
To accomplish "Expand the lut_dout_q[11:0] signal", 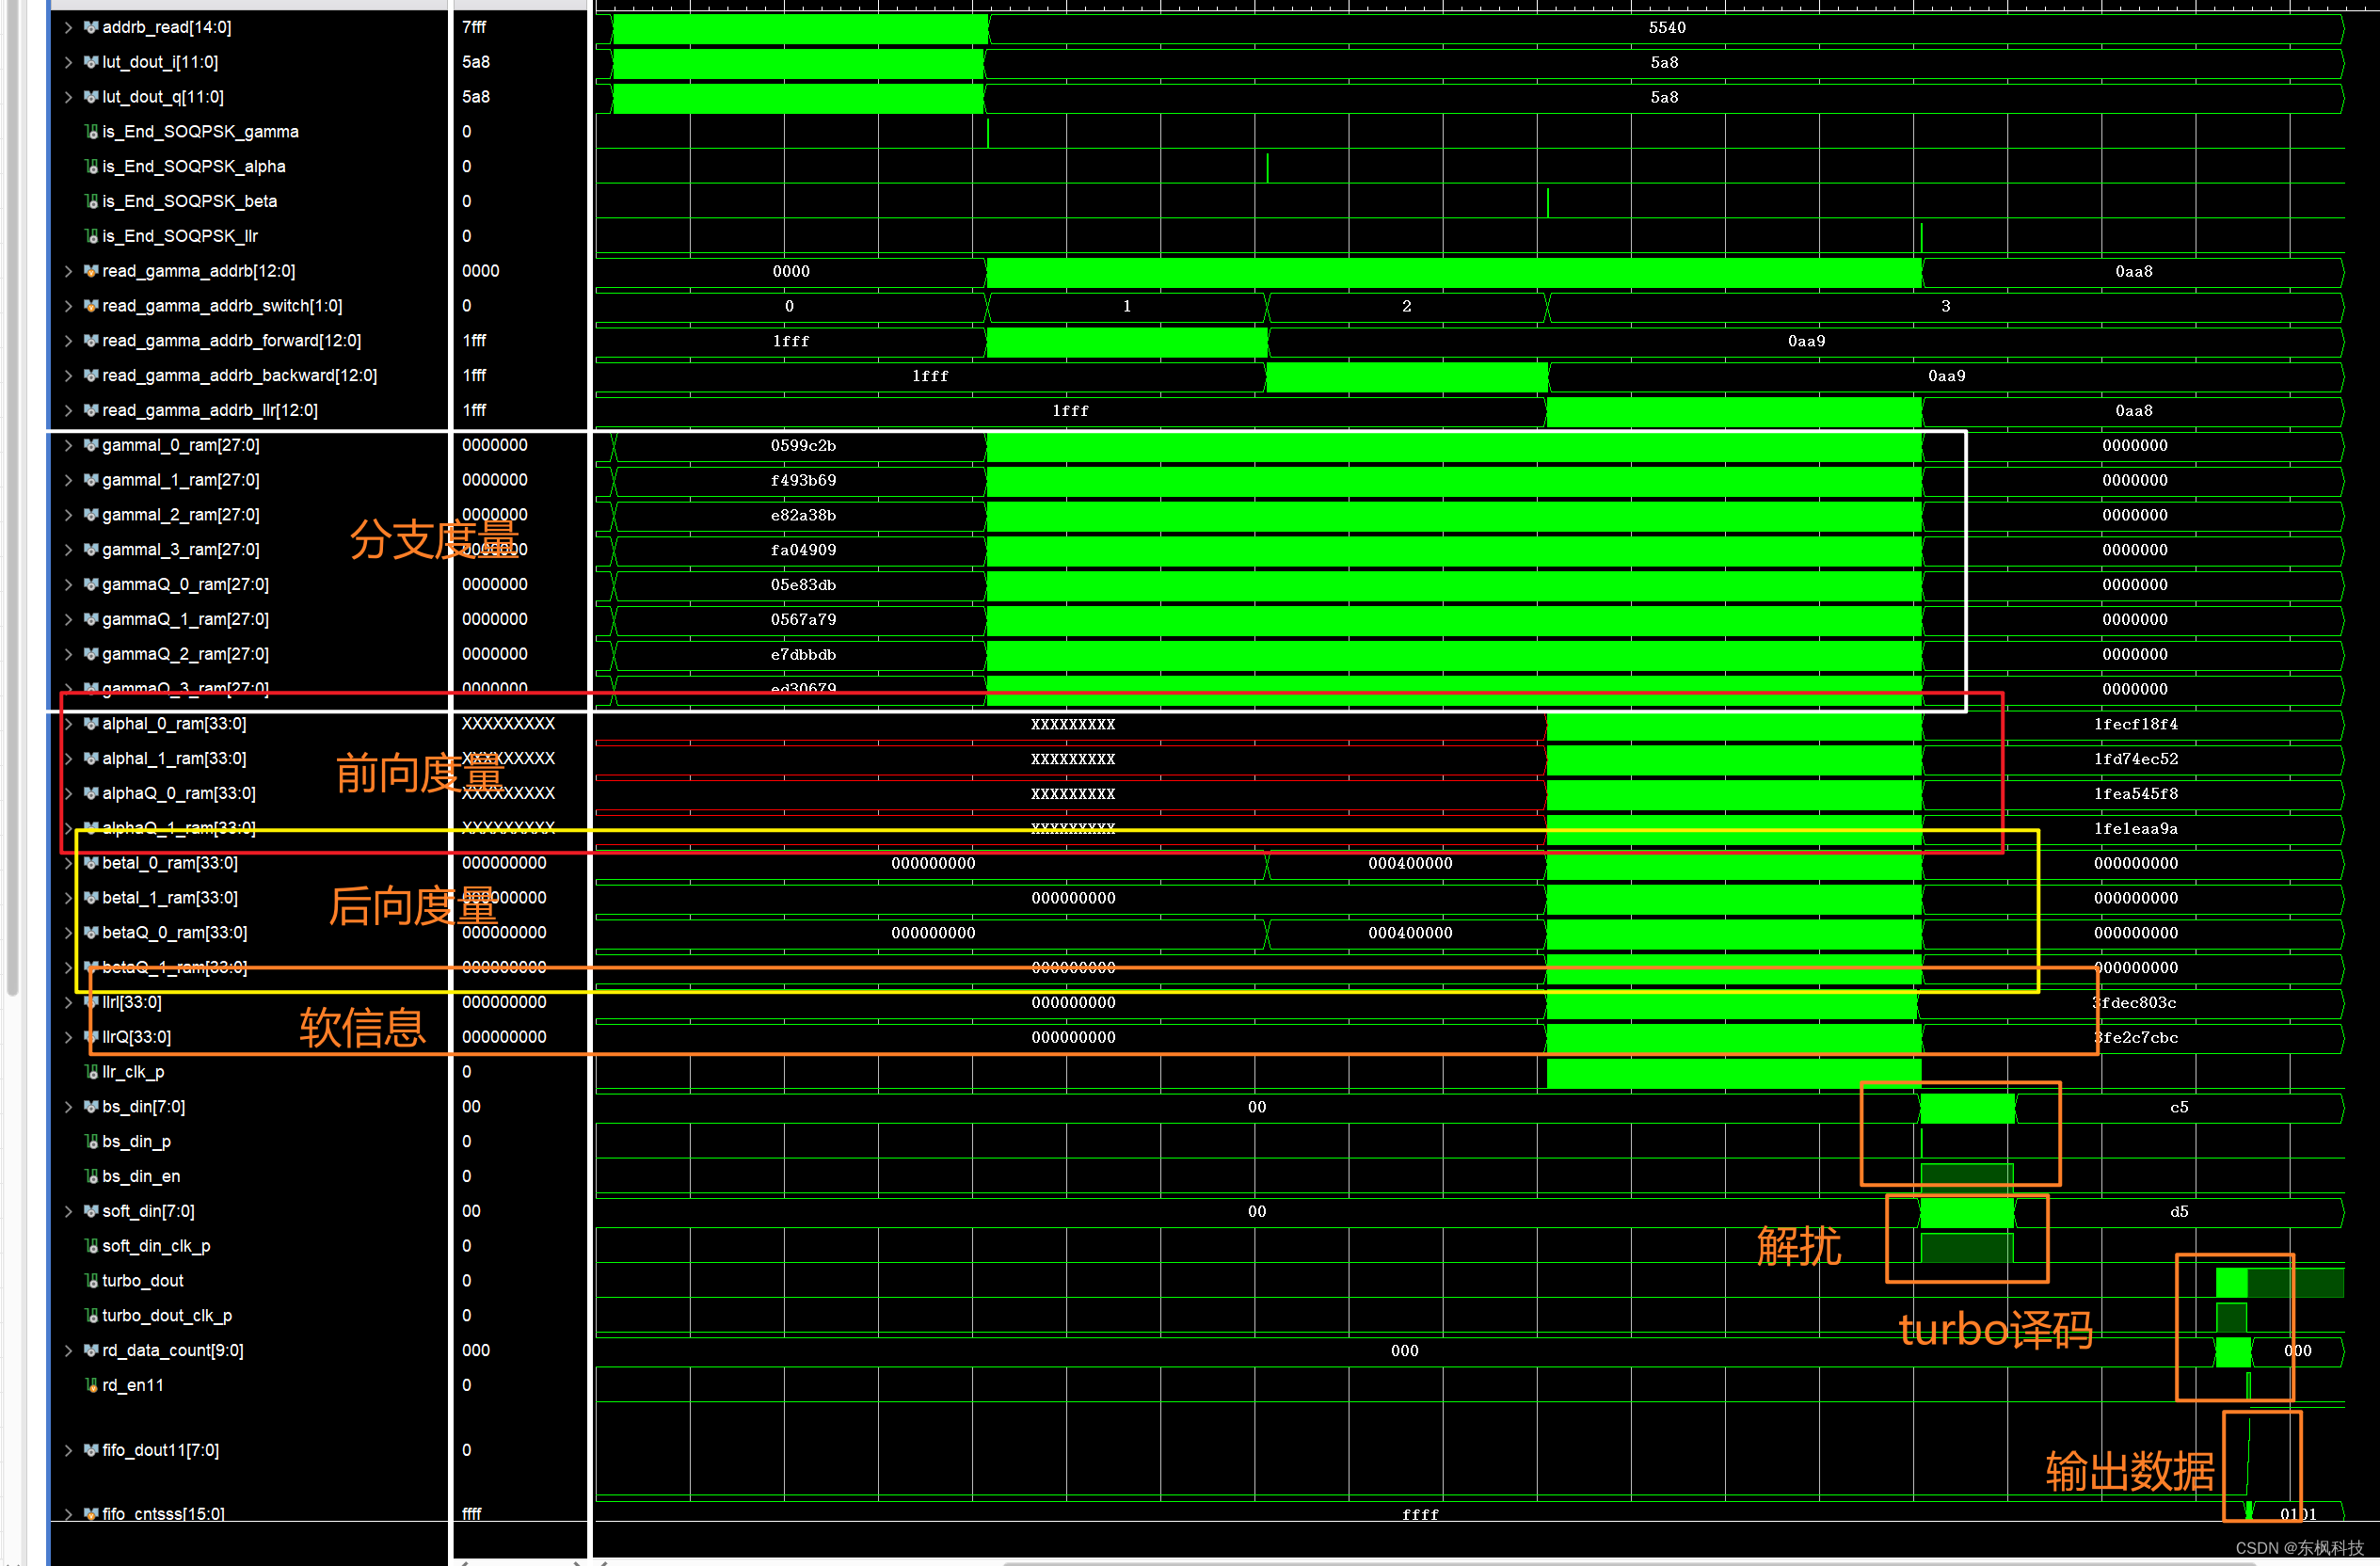I will click(x=68, y=97).
